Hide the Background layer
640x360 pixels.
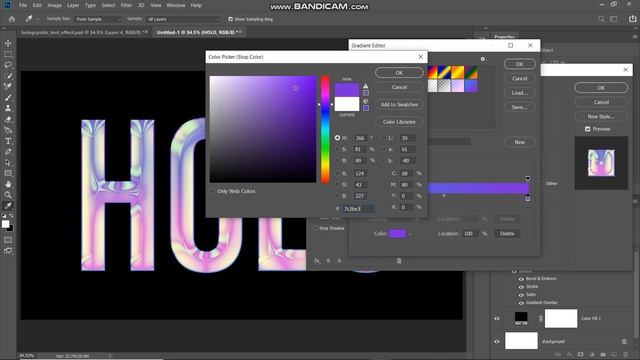tap(497, 341)
